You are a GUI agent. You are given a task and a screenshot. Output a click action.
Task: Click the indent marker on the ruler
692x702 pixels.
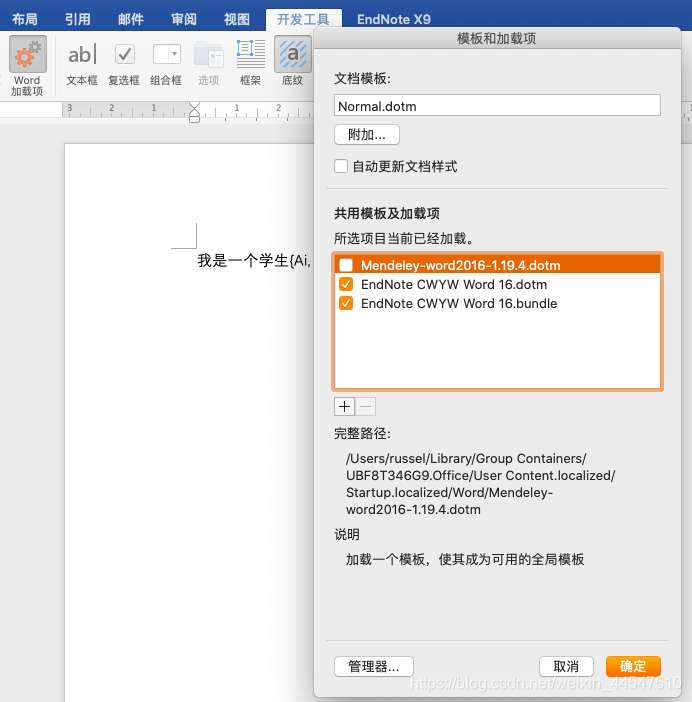click(194, 112)
